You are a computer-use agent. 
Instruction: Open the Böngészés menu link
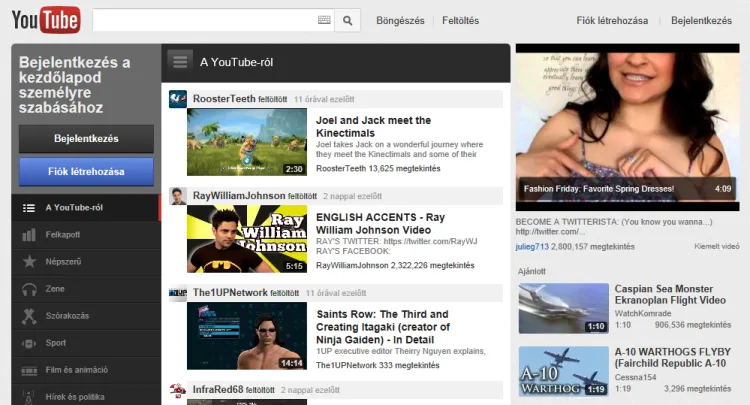pyautogui.click(x=400, y=20)
